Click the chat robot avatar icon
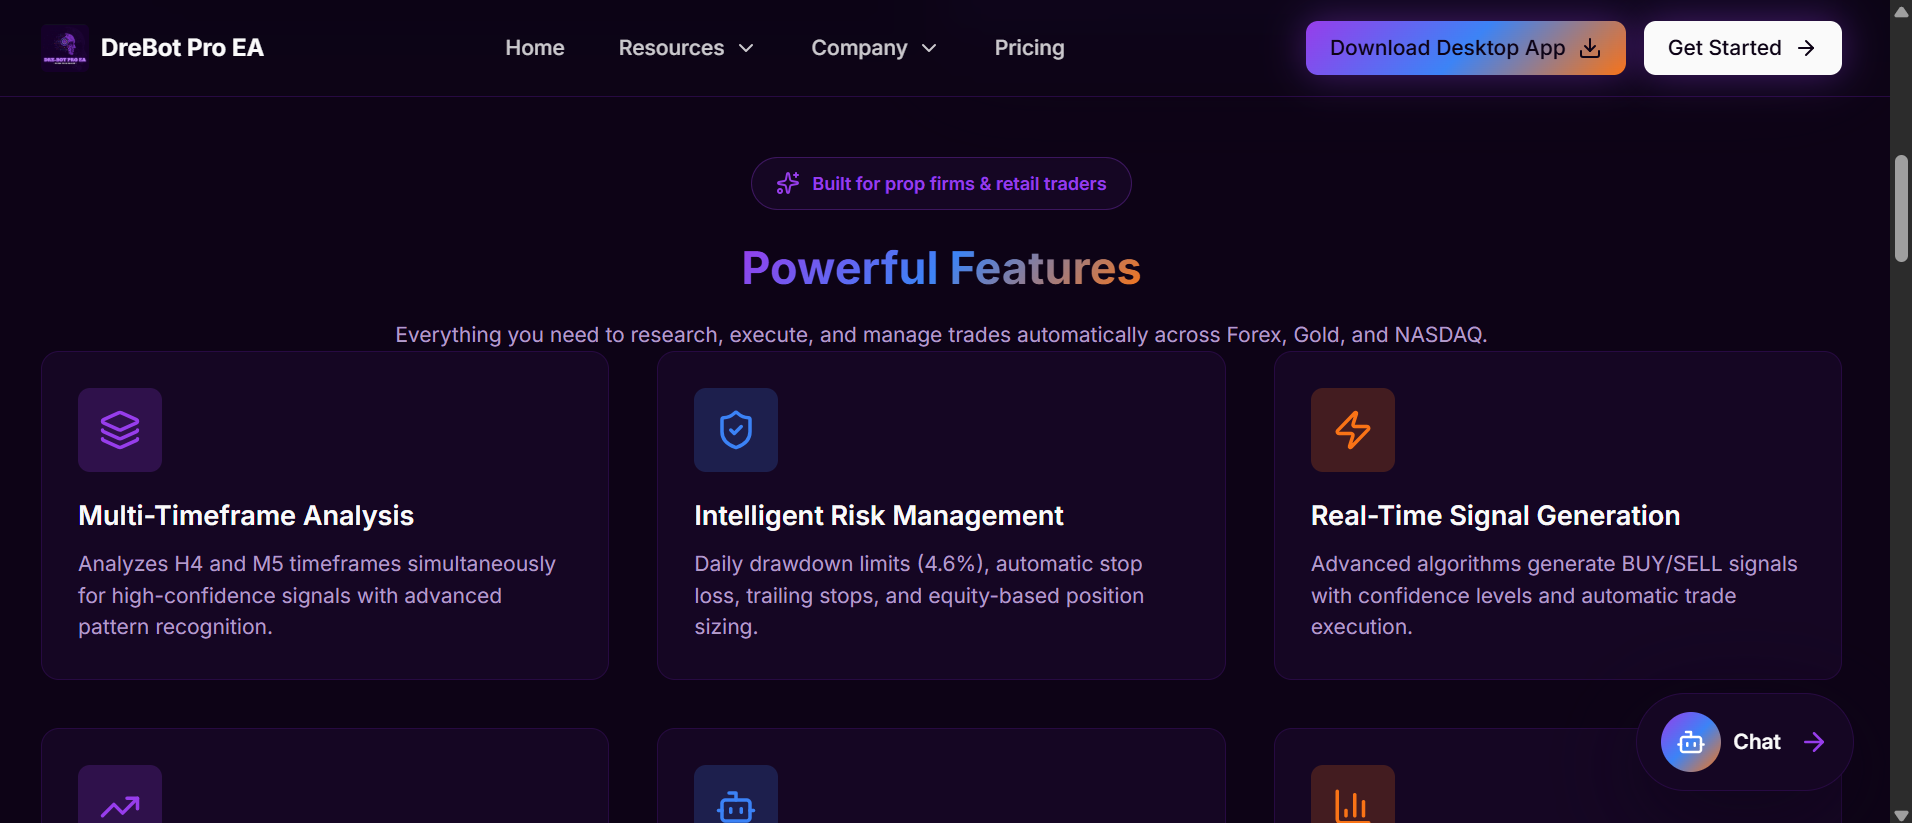Viewport: 1912px width, 823px height. tap(1690, 742)
